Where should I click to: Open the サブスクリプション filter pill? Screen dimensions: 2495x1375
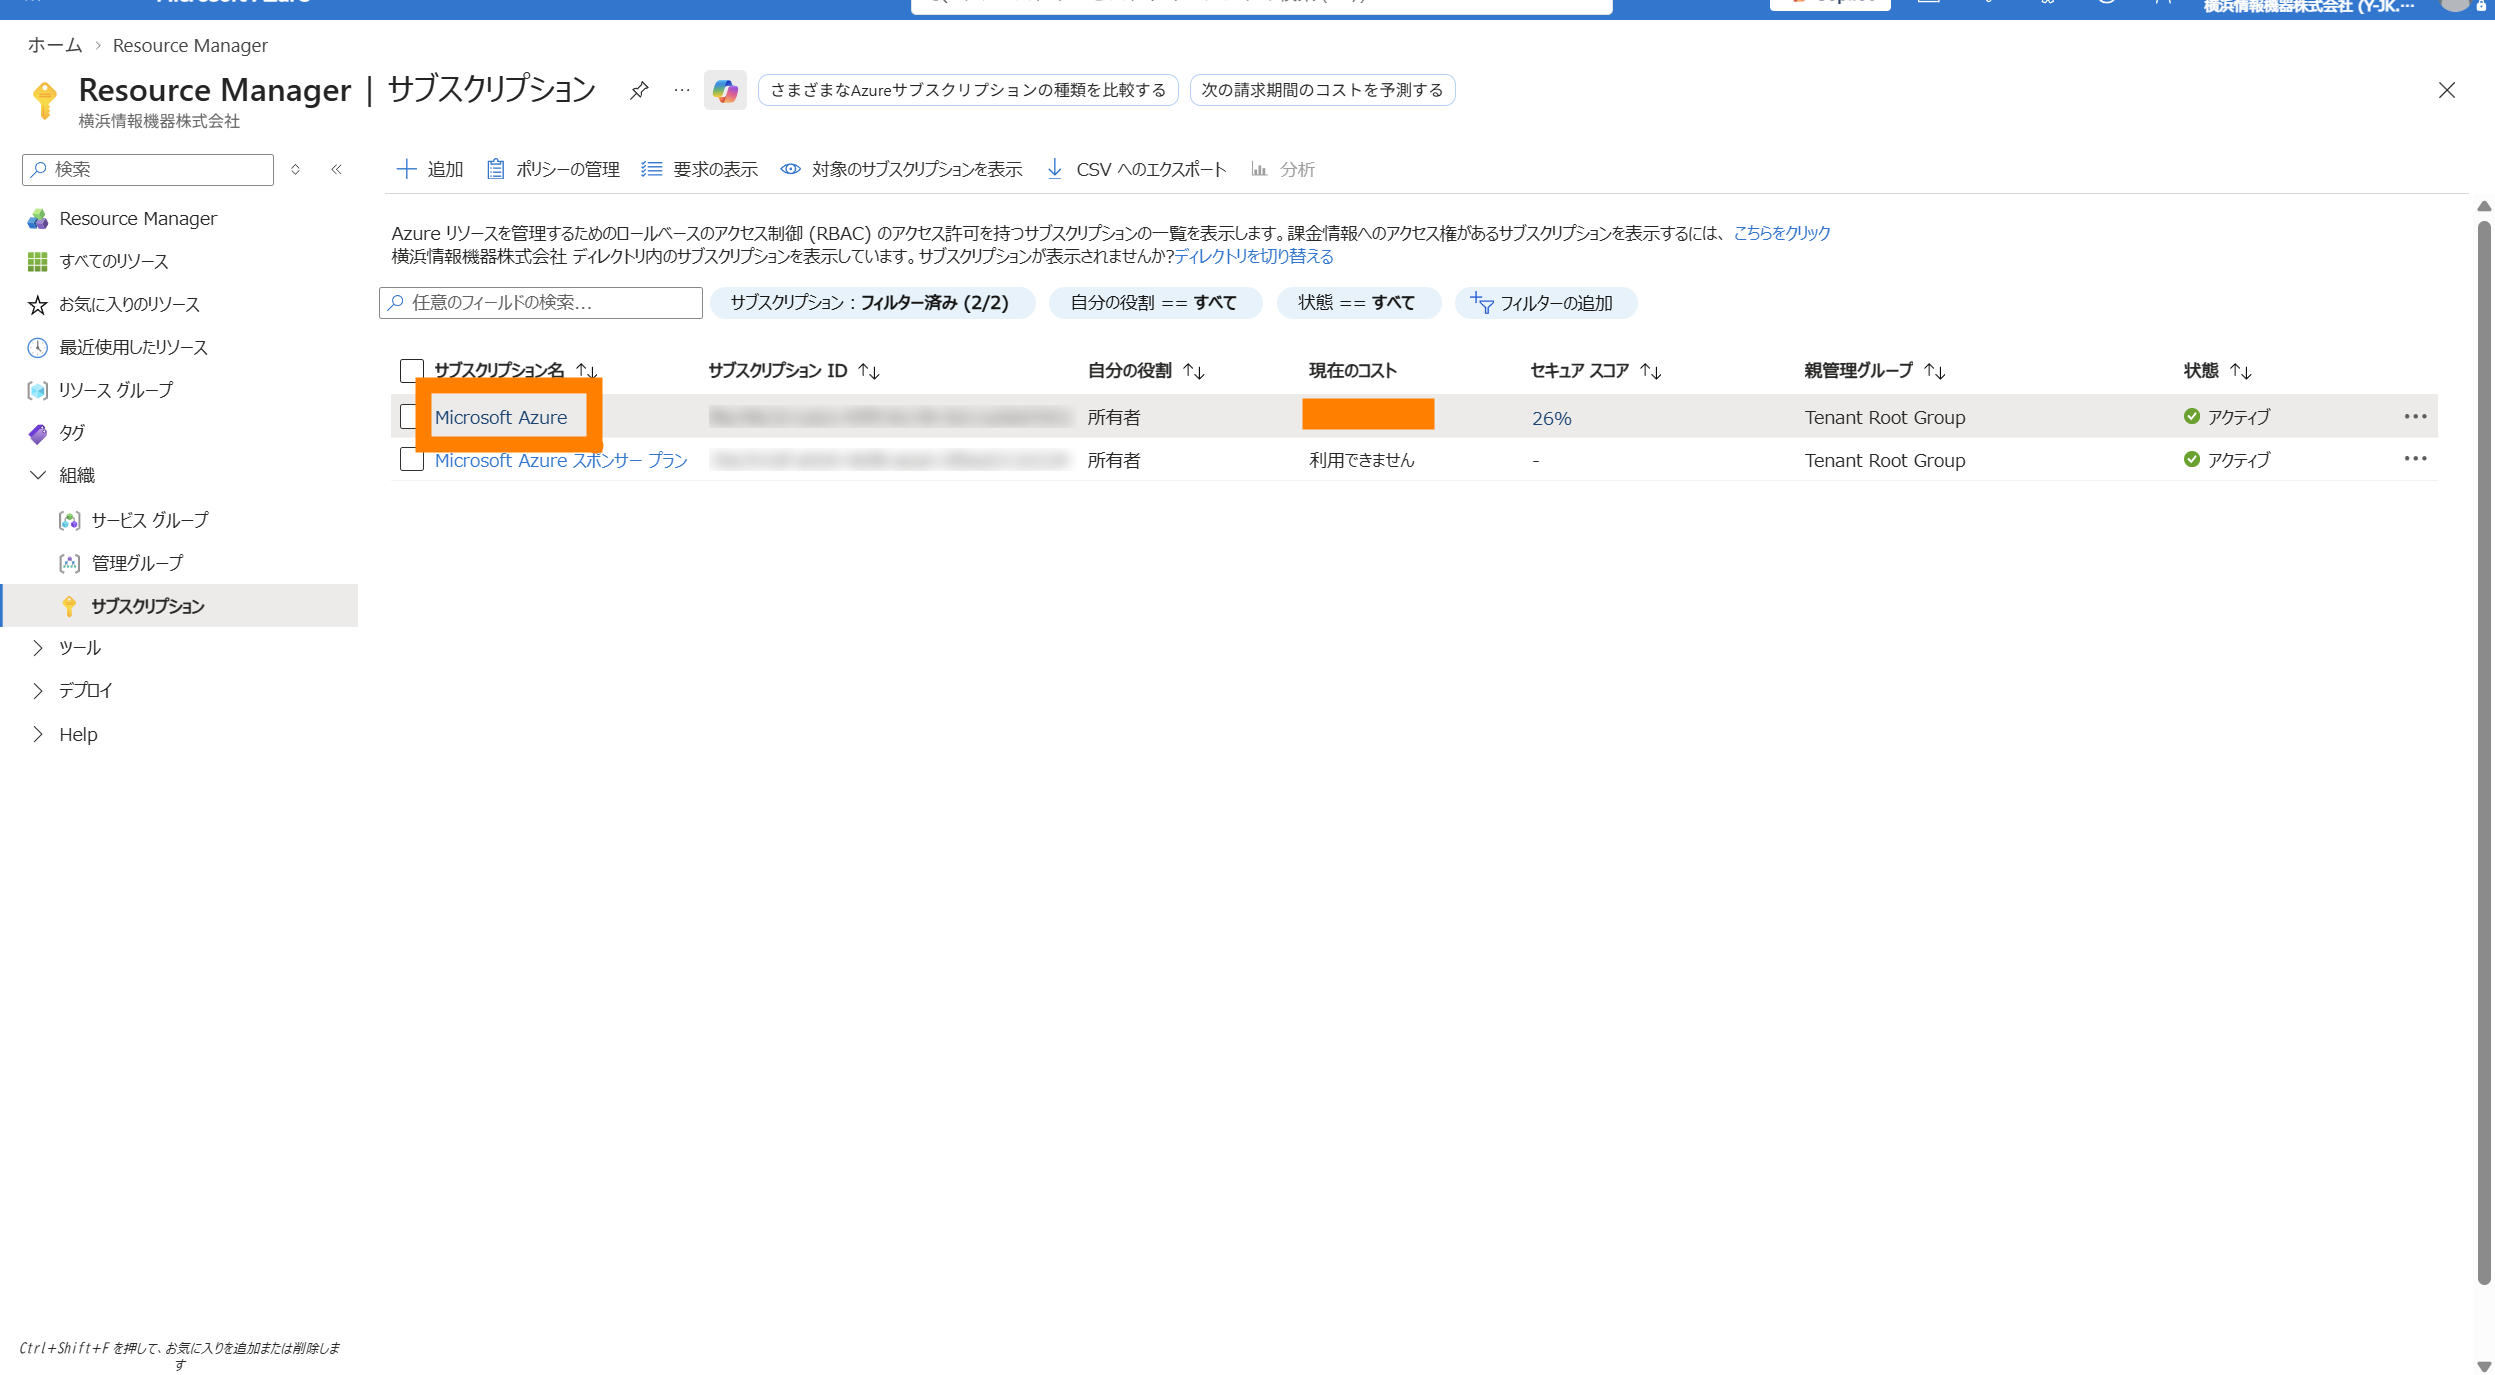[x=872, y=303]
